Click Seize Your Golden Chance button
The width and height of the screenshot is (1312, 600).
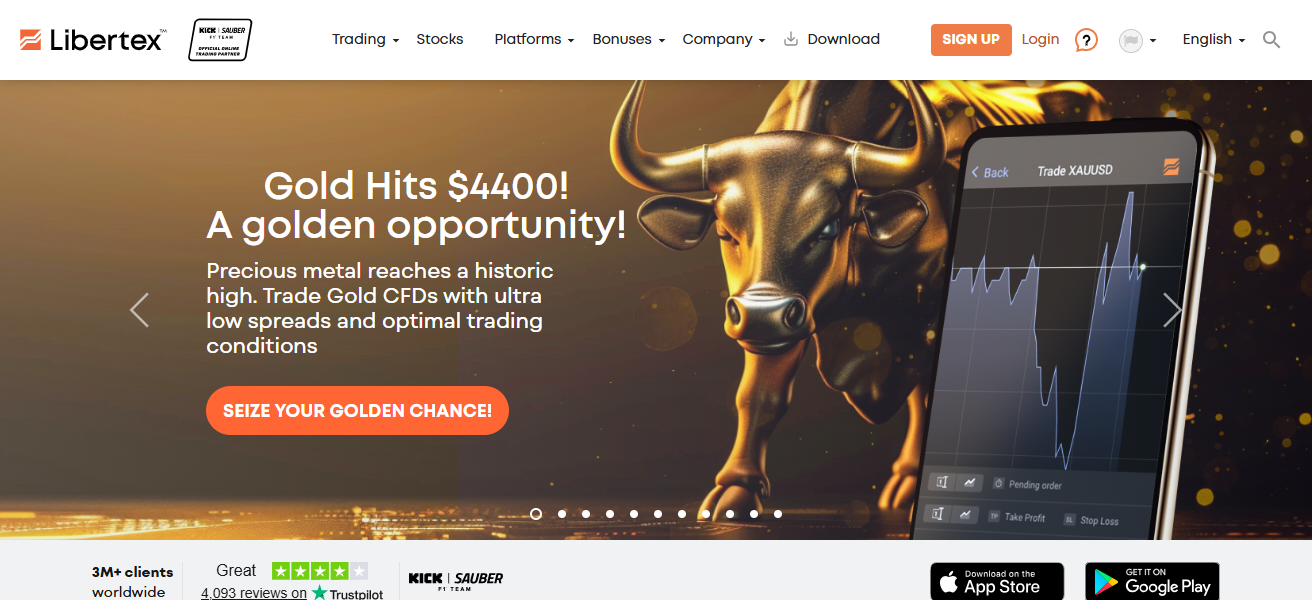(x=357, y=411)
